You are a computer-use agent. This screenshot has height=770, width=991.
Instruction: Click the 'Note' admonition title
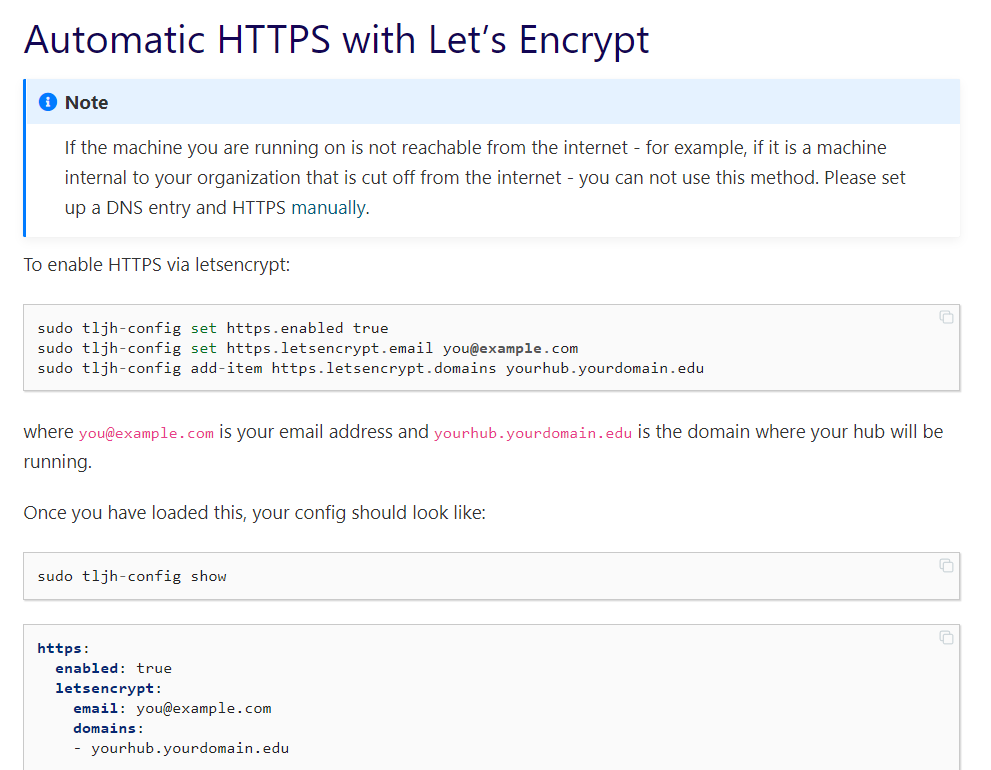coord(86,102)
